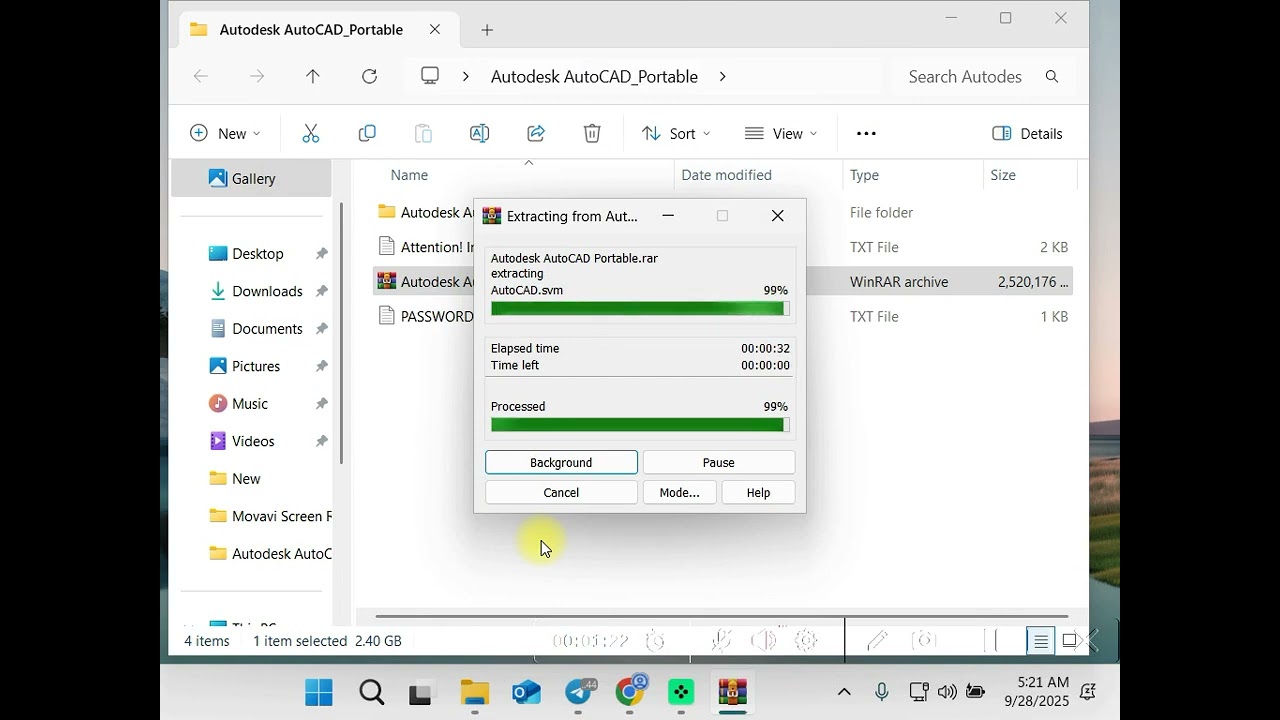Click the Paste clipboard icon

click(423, 133)
